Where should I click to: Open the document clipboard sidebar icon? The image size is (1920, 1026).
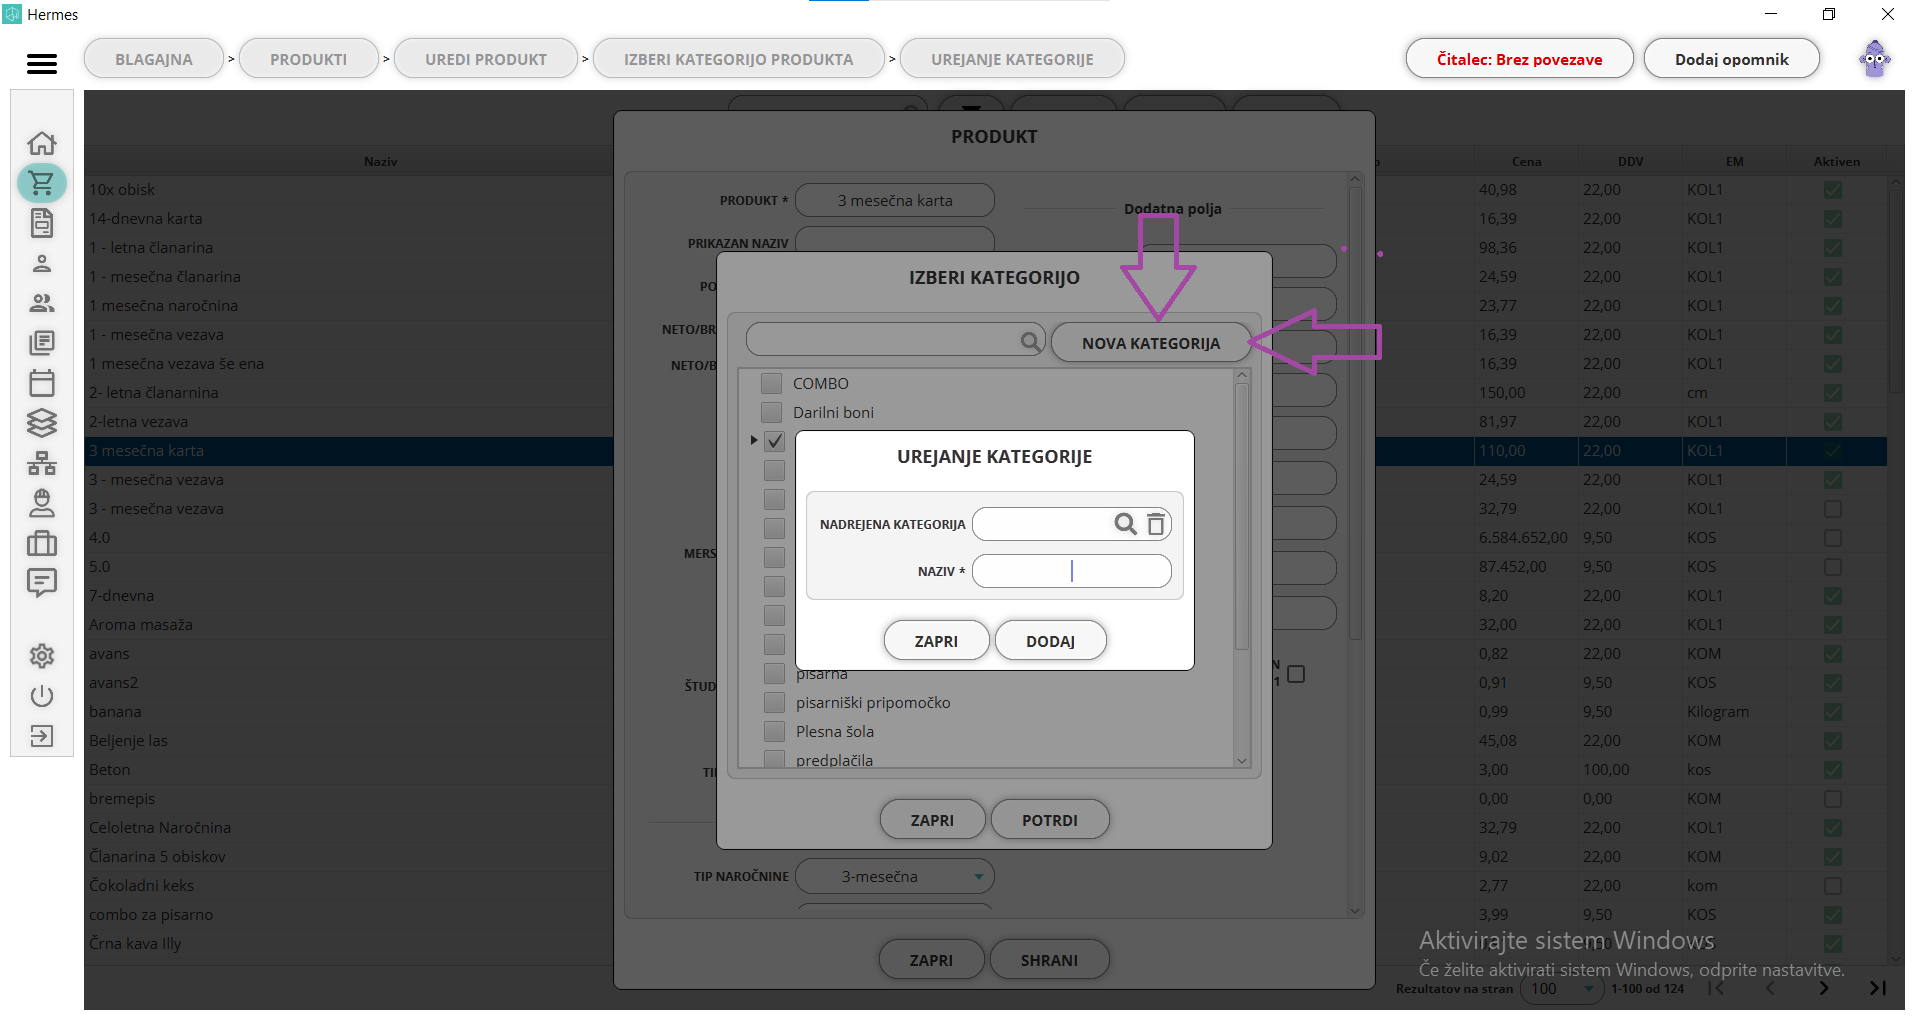(42, 223)
